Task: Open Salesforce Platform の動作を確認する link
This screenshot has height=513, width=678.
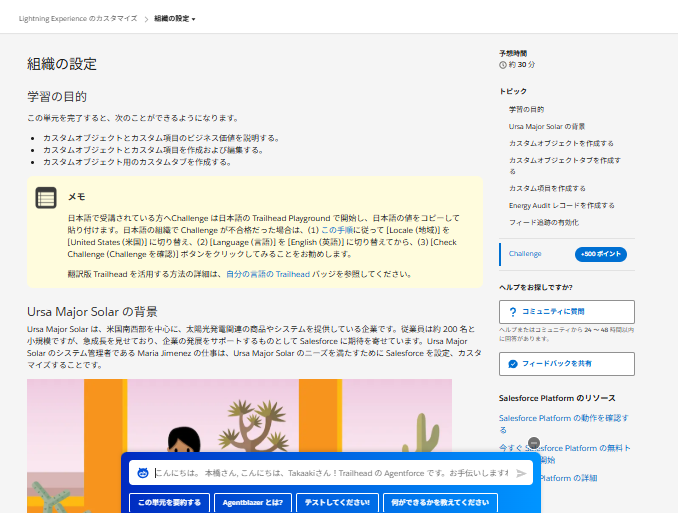Action: tap(563, 424)
